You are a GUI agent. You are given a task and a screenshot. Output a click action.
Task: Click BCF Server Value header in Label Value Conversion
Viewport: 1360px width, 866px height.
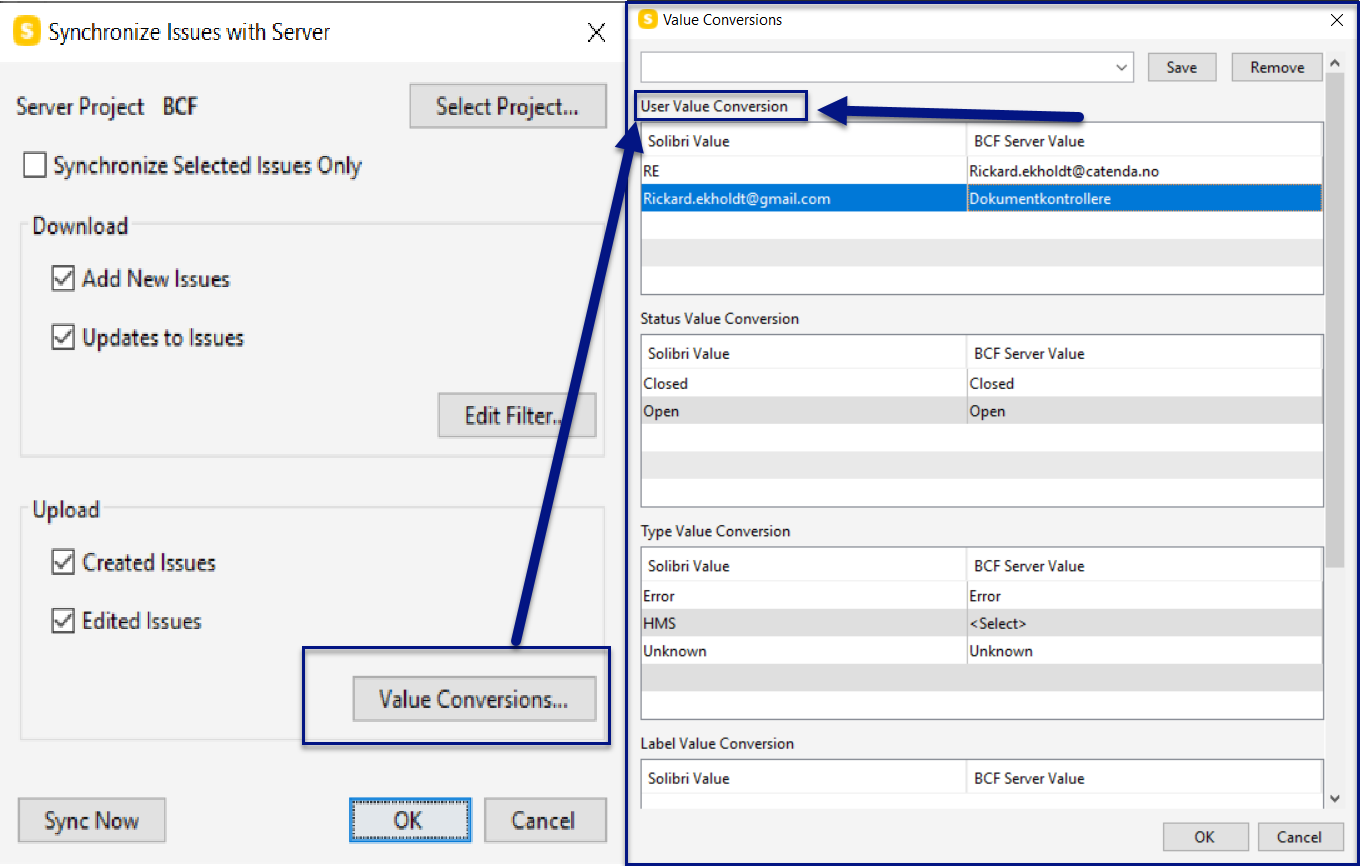[1145, 778]
